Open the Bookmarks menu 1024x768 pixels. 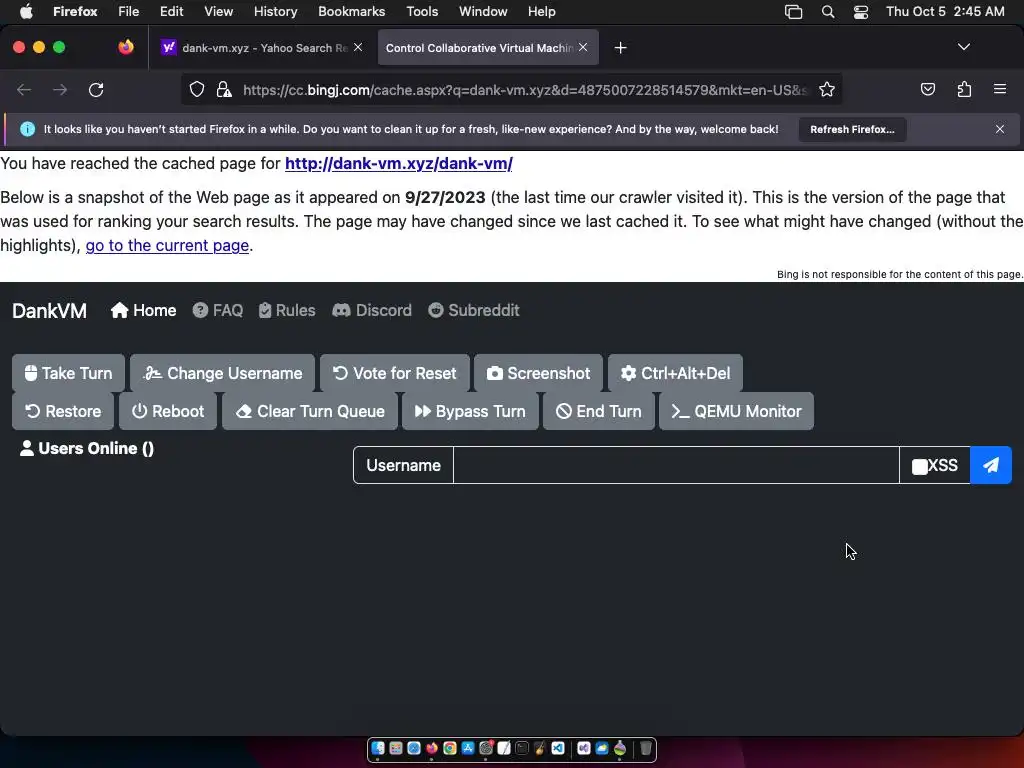pyautogui.click(x=351, y=11)
